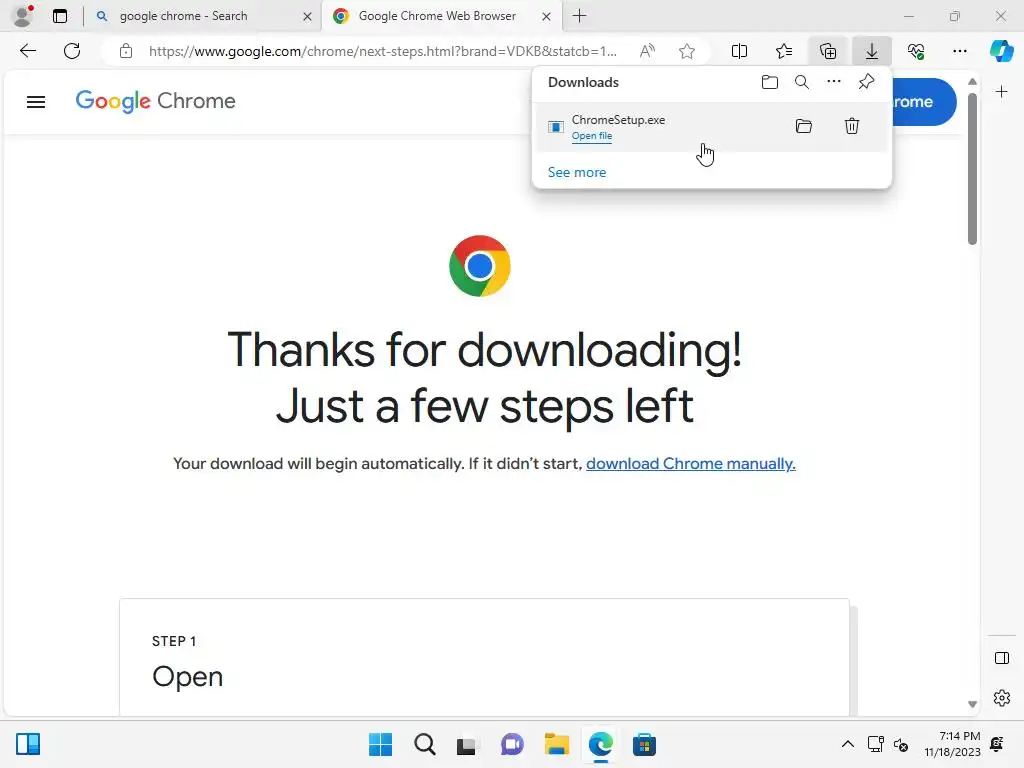Close the Google Chrome Web Browser tab
The width and height of the screenshot is (1024, 768).
point(546,16)
